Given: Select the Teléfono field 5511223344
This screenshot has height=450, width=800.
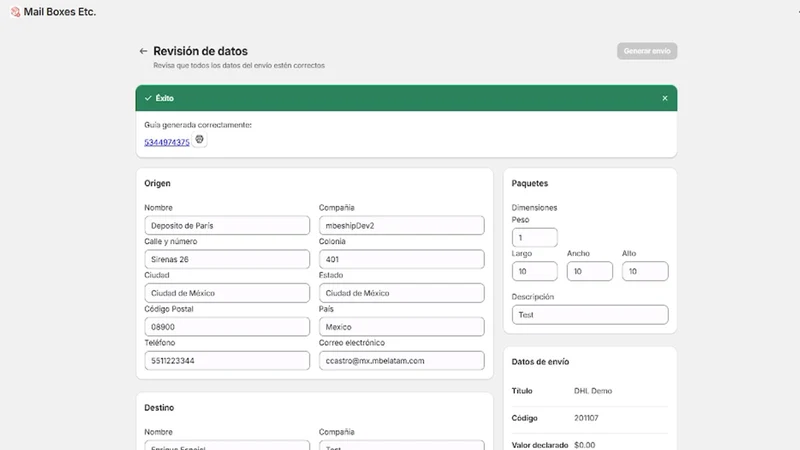Looking at the screenshot, I should click(x=227, y=361).
